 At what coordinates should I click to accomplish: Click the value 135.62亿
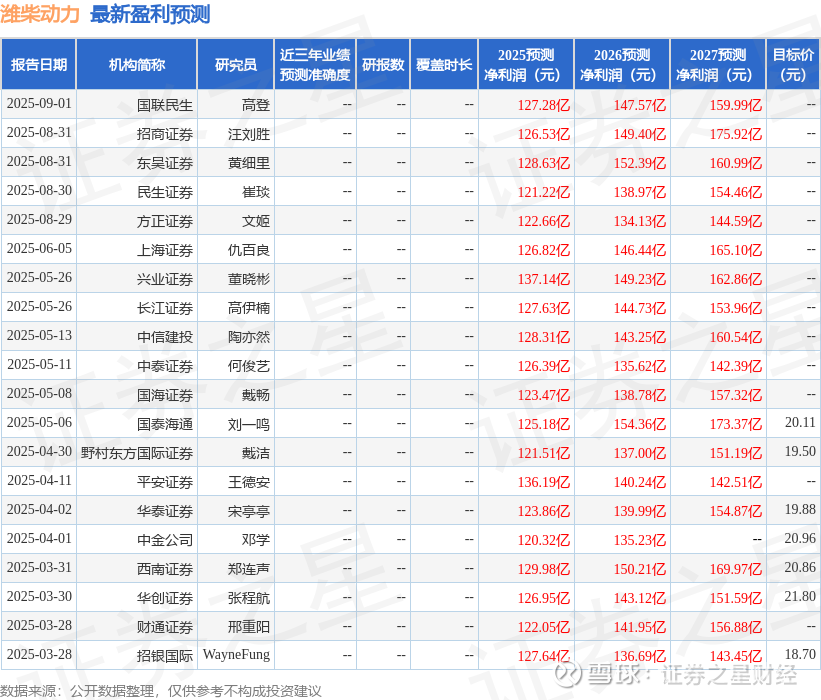[x=640, y=366]
